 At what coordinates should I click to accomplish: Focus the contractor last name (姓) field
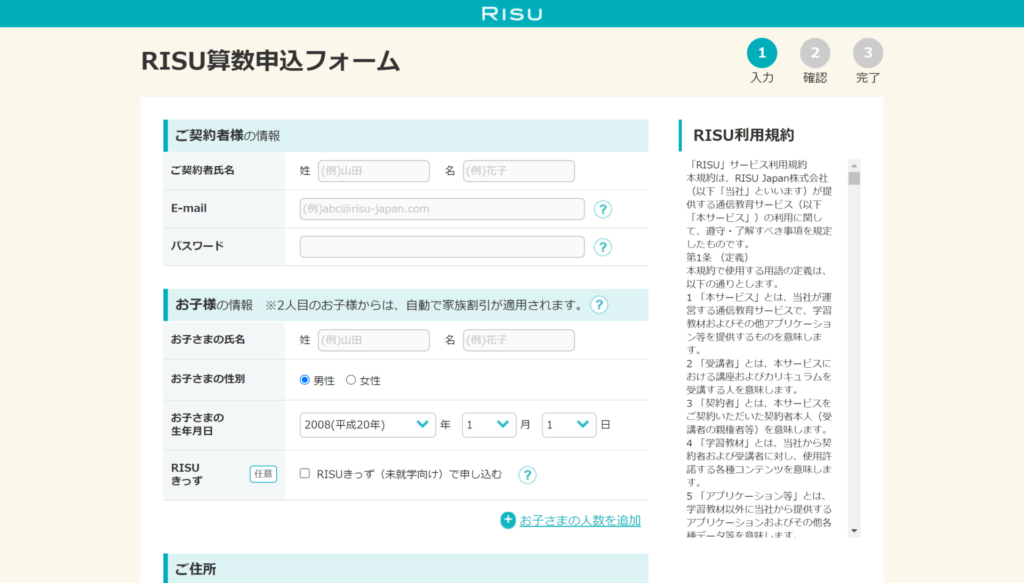tap(374, 171)
